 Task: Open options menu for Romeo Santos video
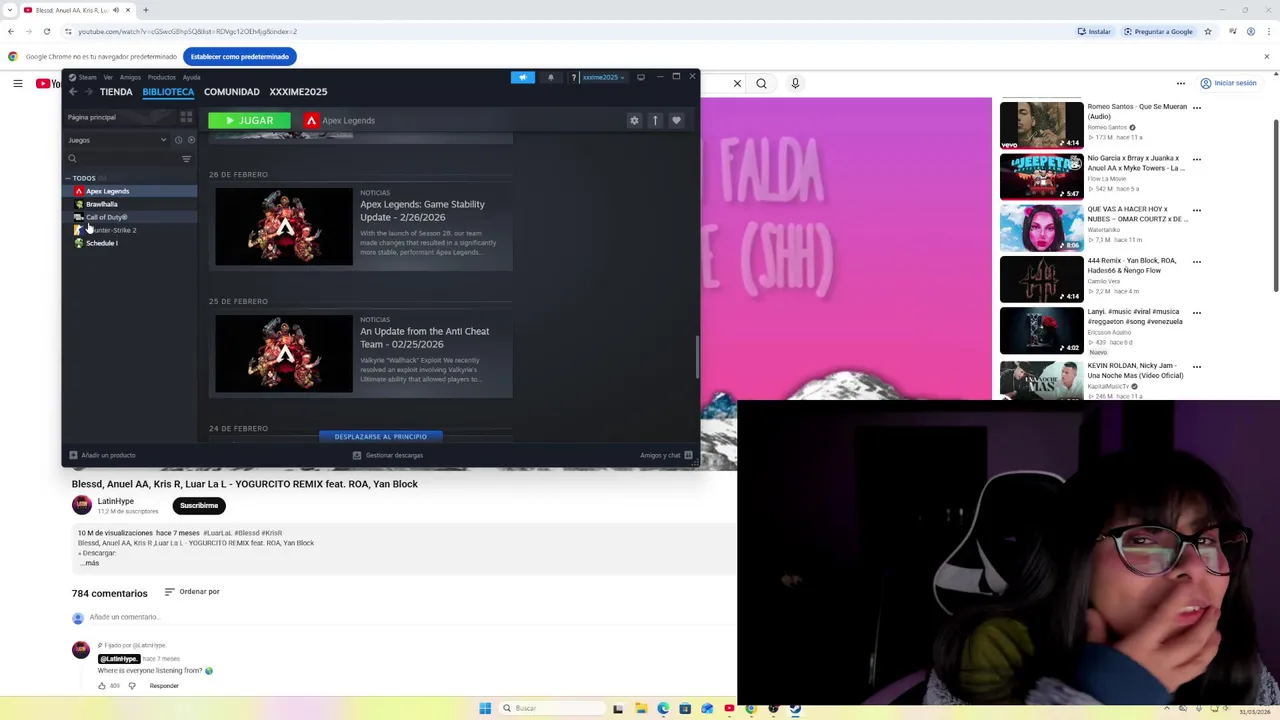pos(1196,107)
